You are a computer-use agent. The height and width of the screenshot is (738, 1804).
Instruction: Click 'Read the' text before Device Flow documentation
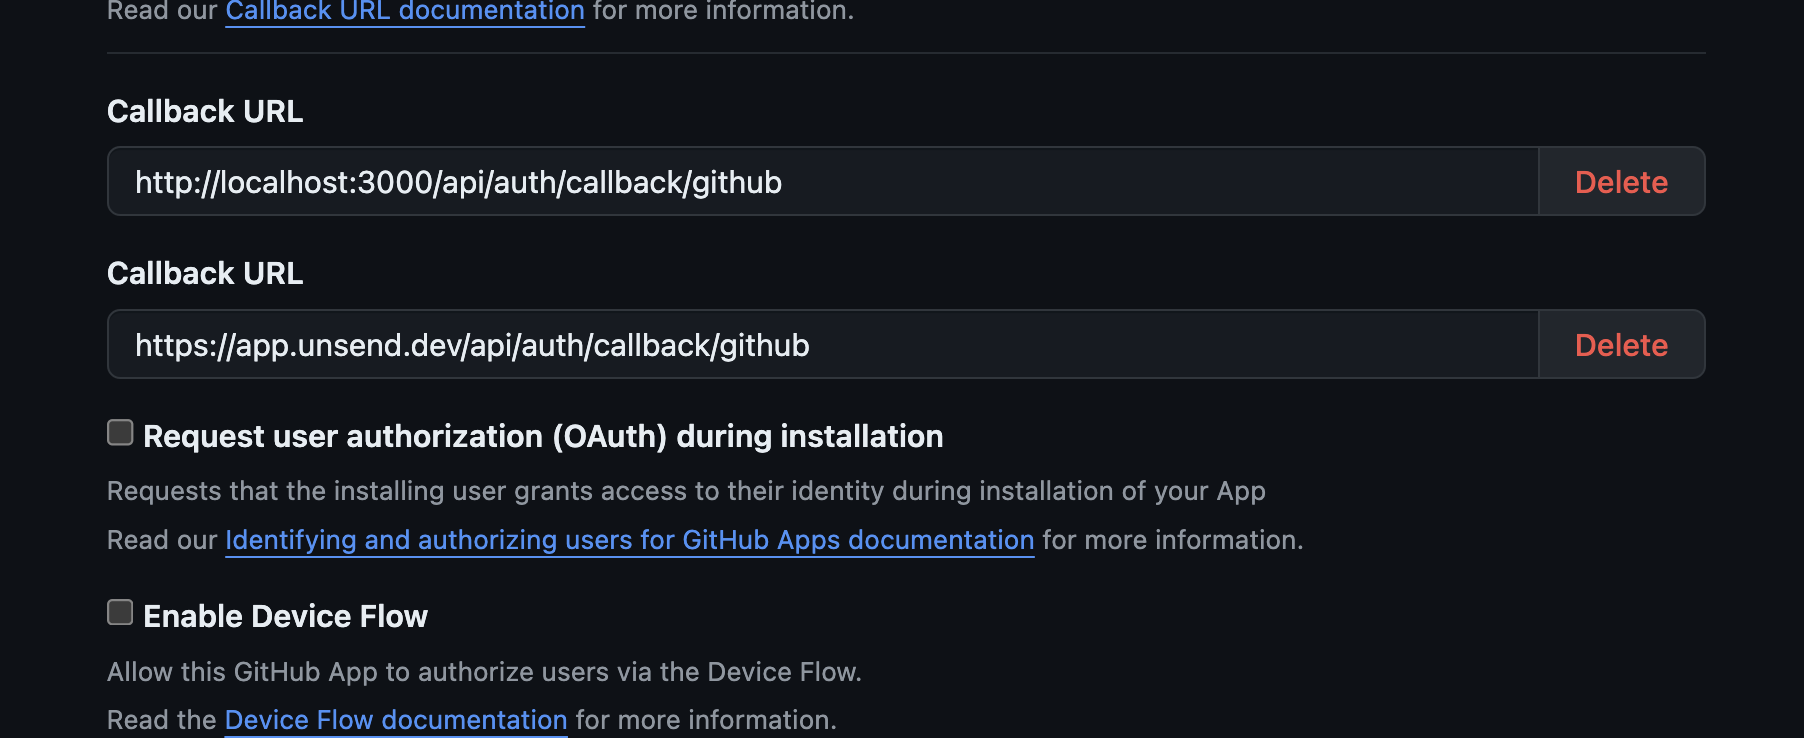click(161, 720)
